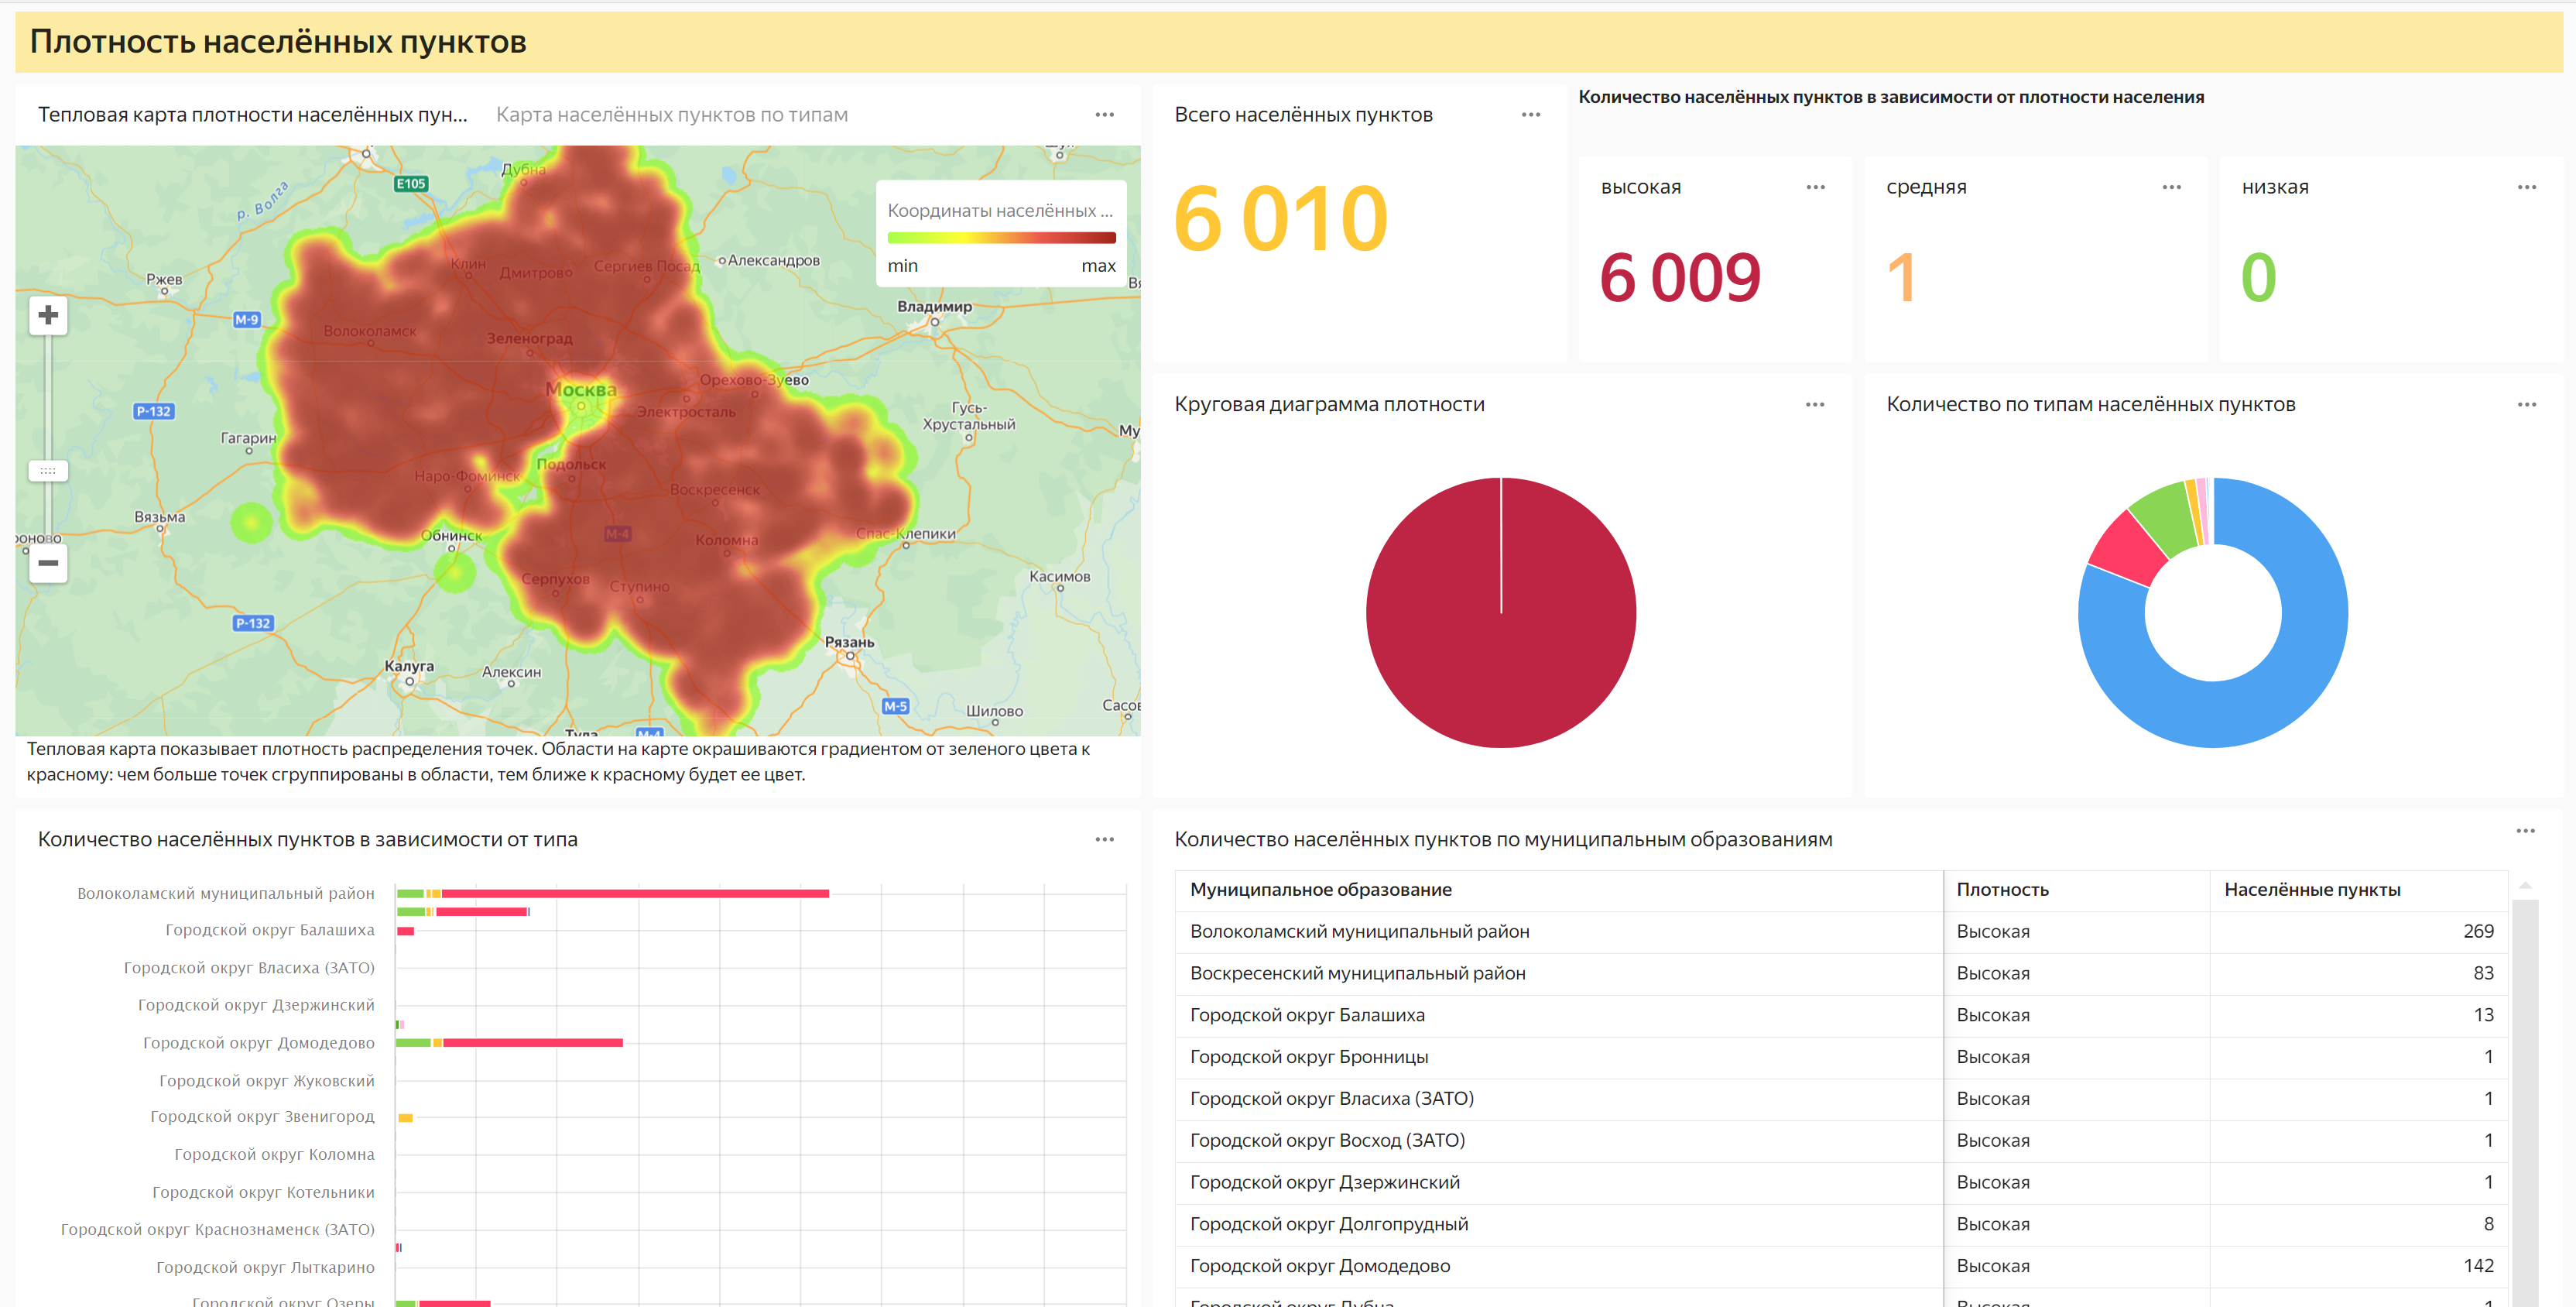
Task: Click the value 83 in the table
Action: coord(2483,974)
